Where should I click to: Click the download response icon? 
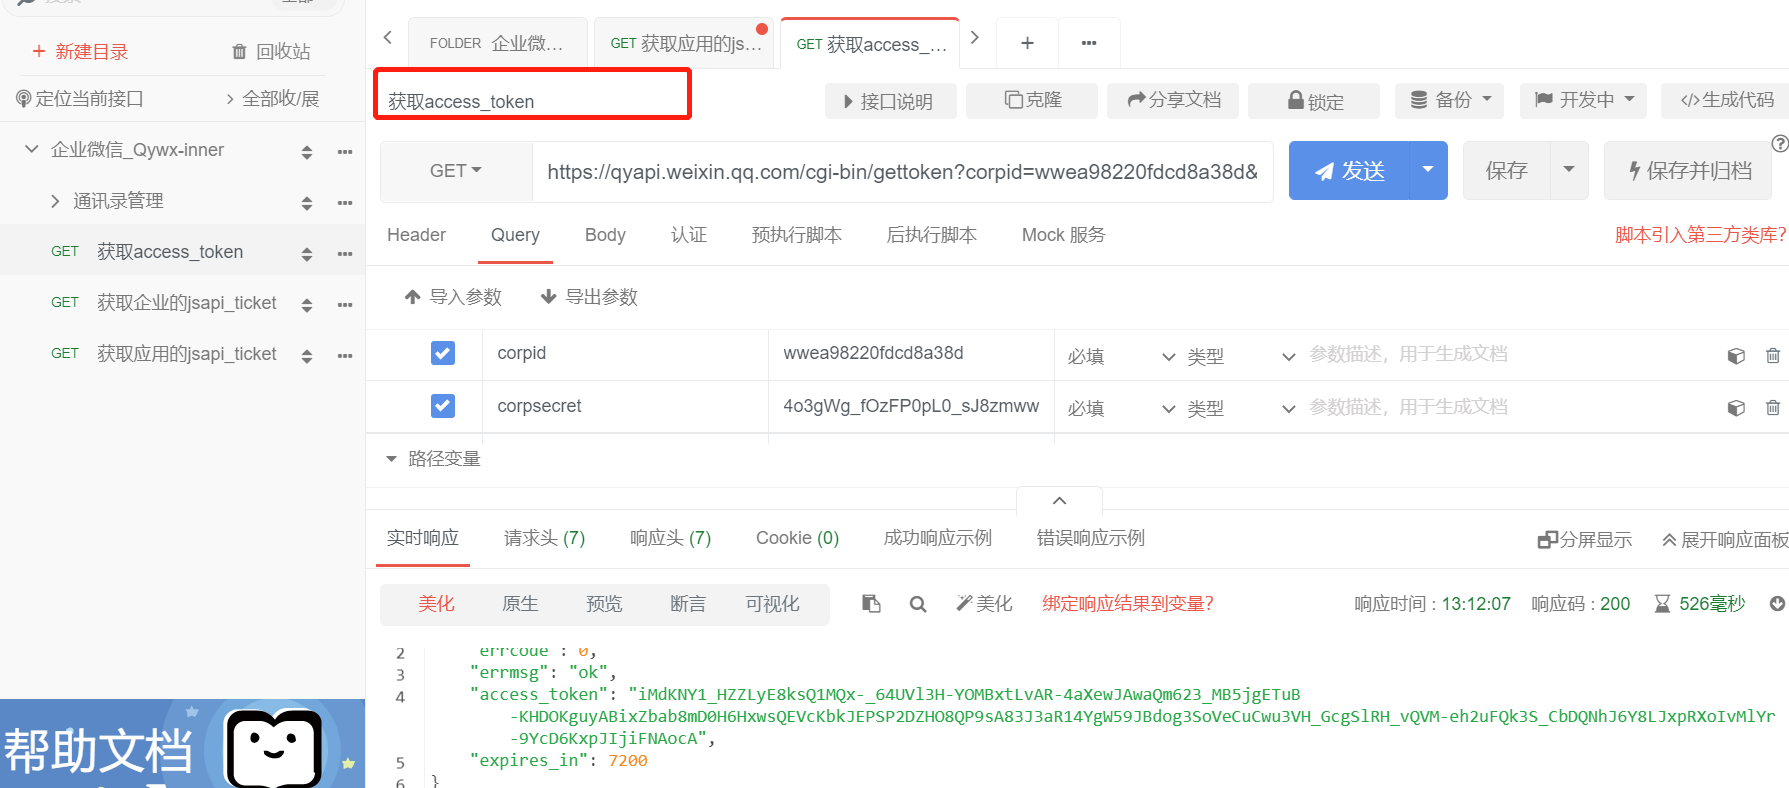(x=1777, y=603)
